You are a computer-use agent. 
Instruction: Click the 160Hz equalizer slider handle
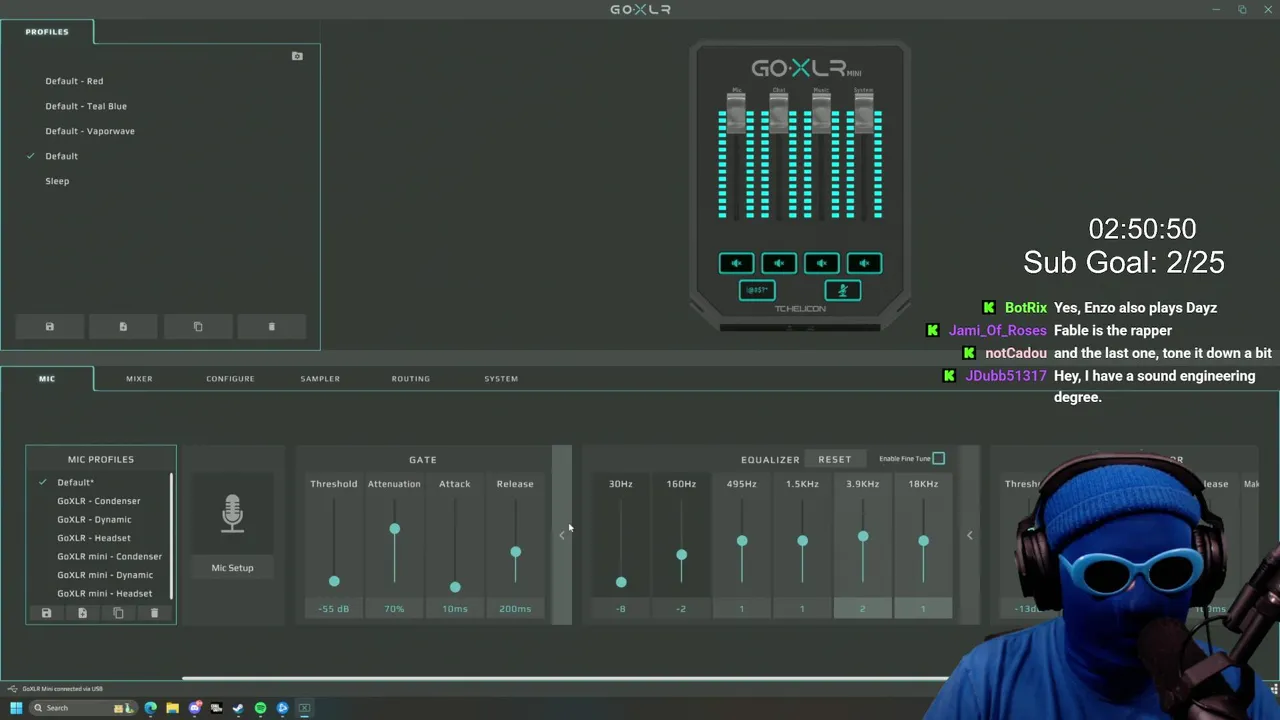tap(681, 555)
